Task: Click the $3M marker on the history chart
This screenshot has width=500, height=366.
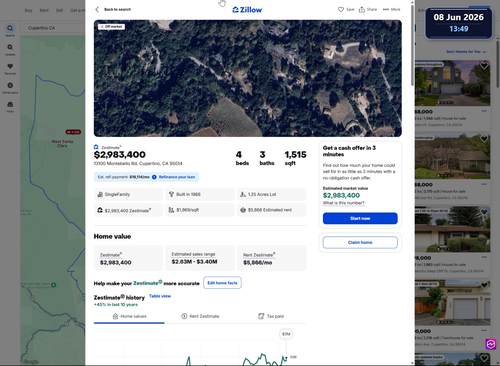Action: click(x=286, y=334)
